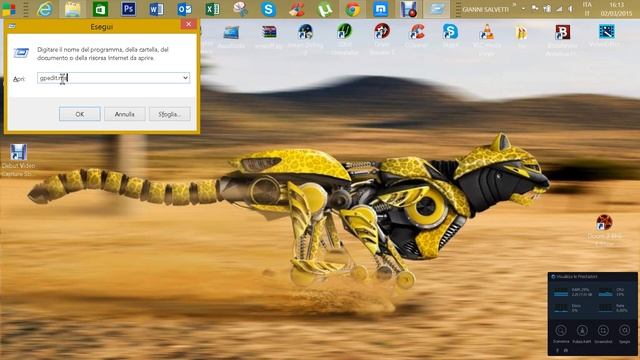Click the Screenshot button in widget
Screen dimensions: 640x360
pos(603,333)
